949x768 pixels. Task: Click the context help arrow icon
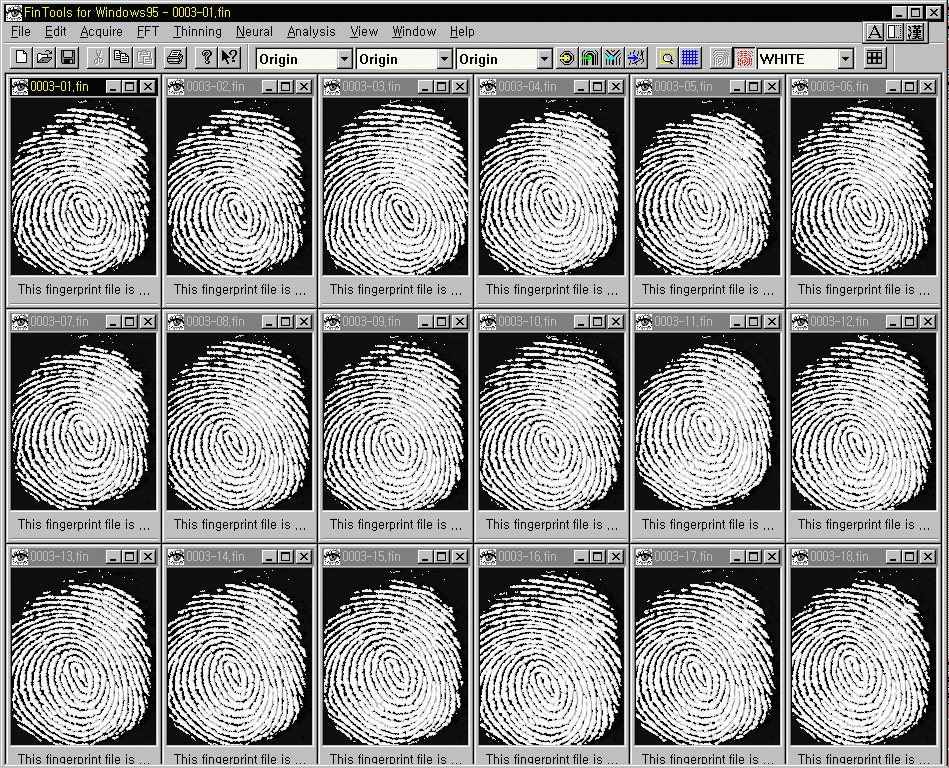229,58
